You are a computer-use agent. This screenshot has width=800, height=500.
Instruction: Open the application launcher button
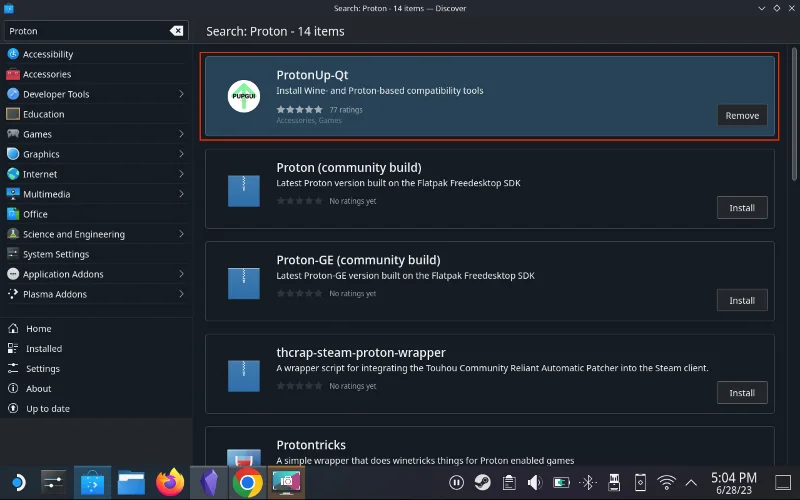[18, 482]
